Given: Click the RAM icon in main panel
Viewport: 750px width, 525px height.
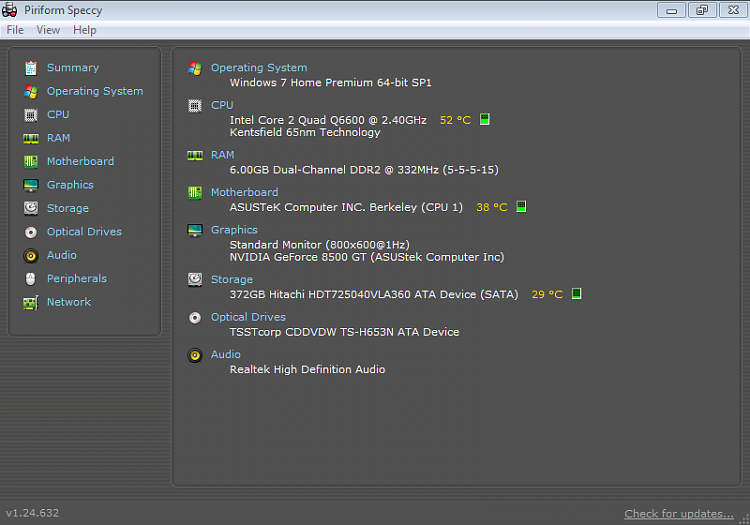Looking at the screenshot, I should (x=195, y=155).
